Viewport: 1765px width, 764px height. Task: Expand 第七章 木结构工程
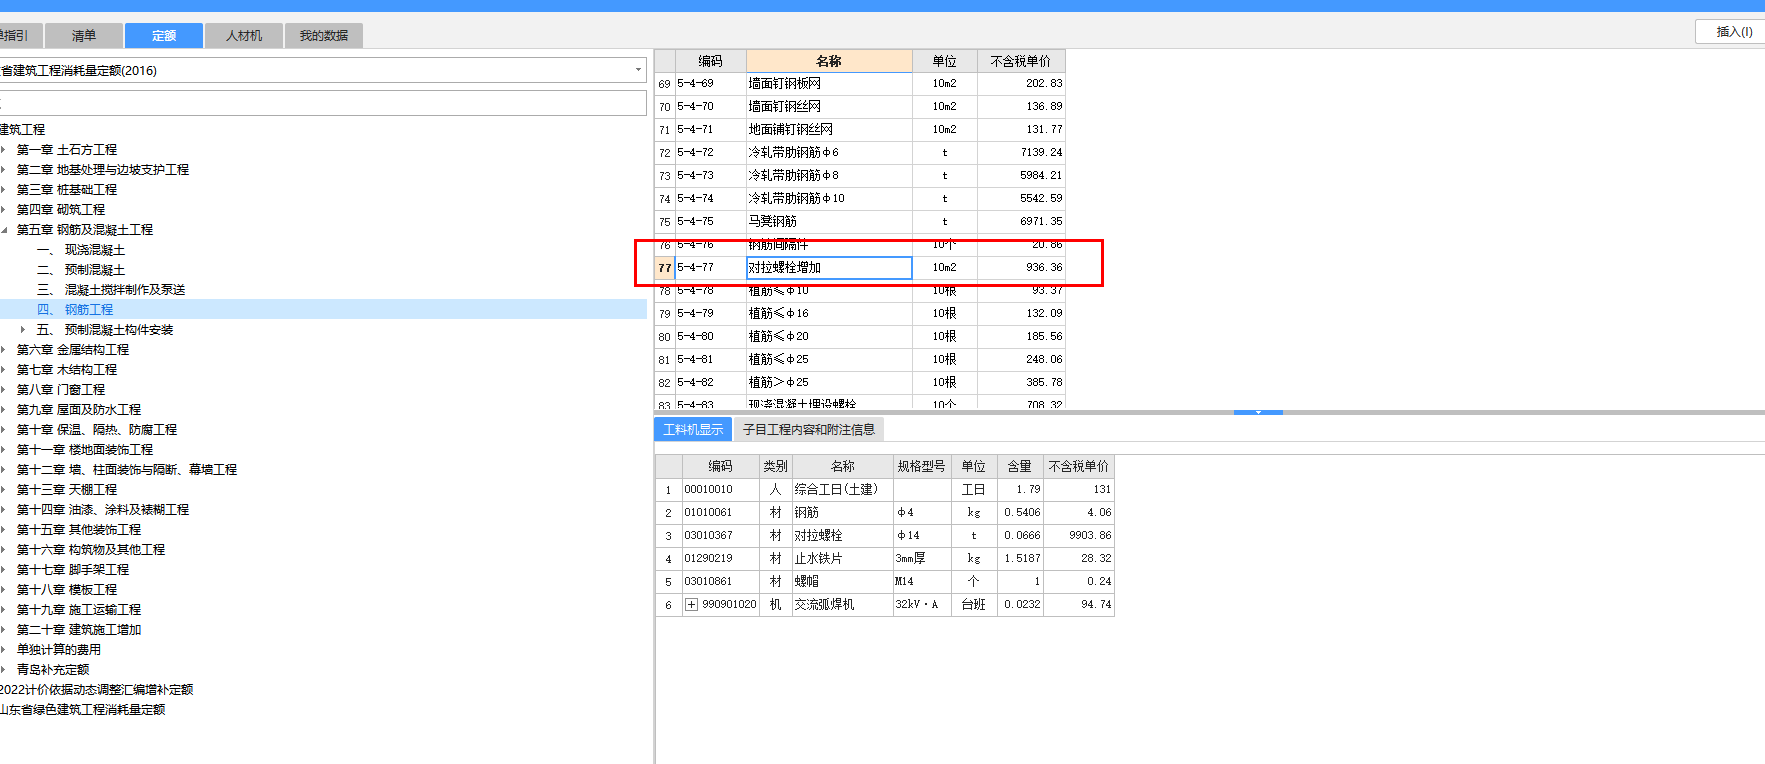[4, 370]
